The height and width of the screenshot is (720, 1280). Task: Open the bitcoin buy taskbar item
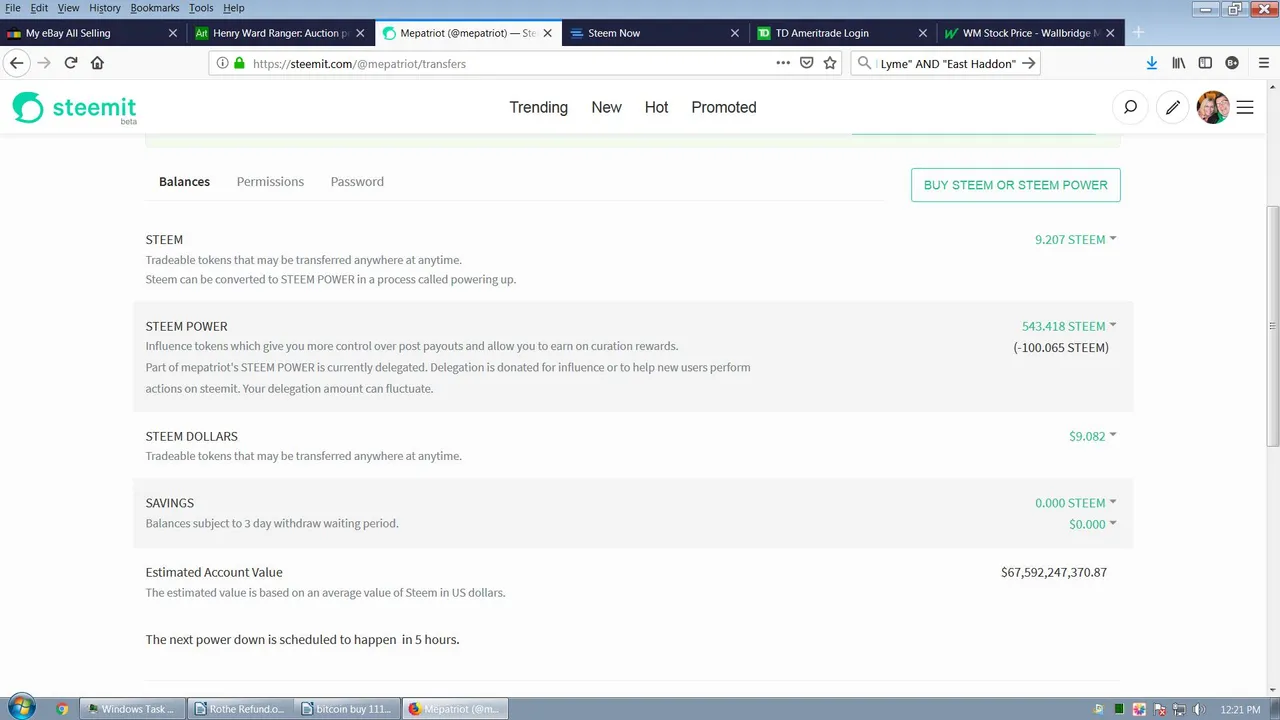(x=346, y=709)
